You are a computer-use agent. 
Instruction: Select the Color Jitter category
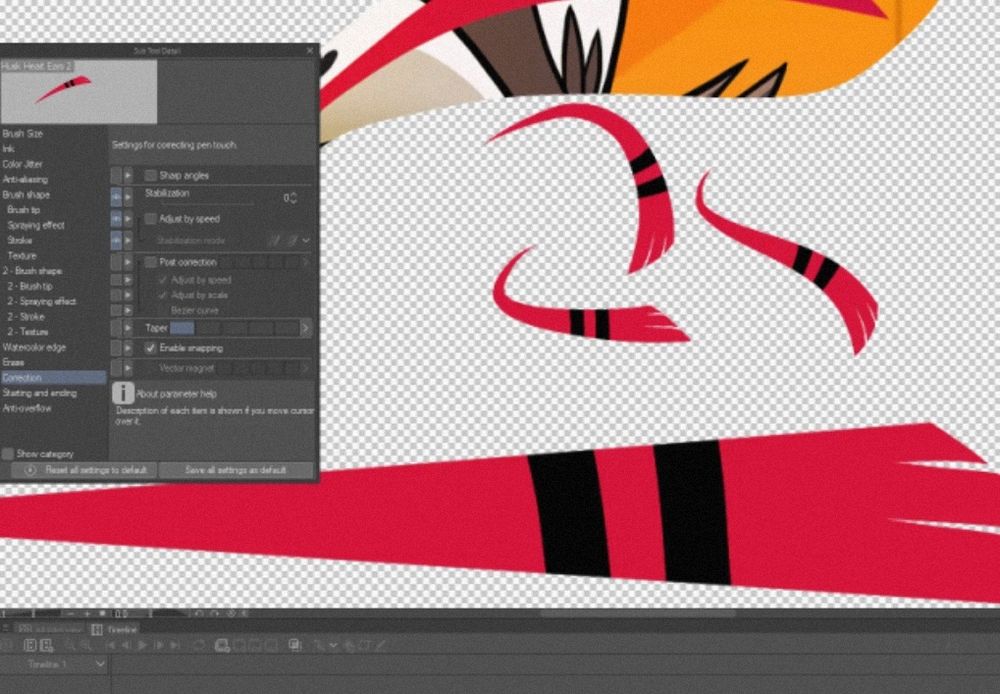click(x=22, y=164)
